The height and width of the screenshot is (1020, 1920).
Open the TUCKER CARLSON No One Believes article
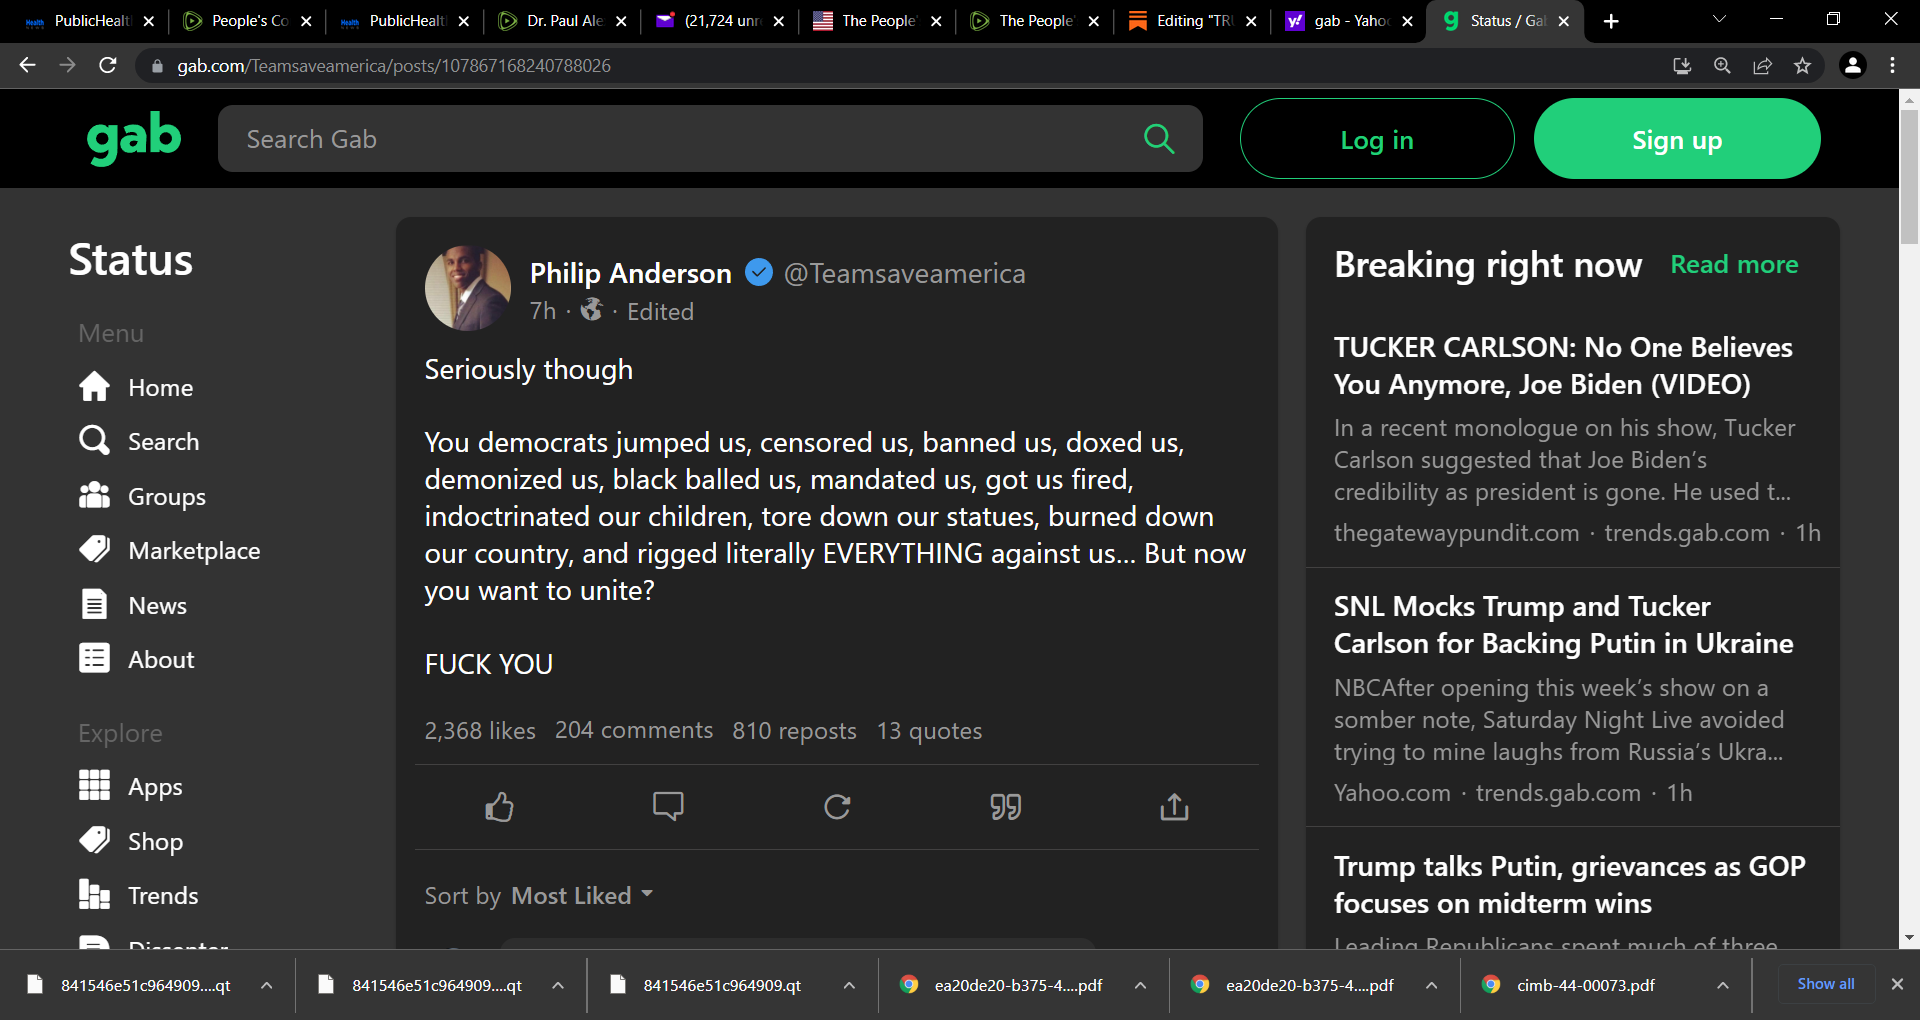1563,366
